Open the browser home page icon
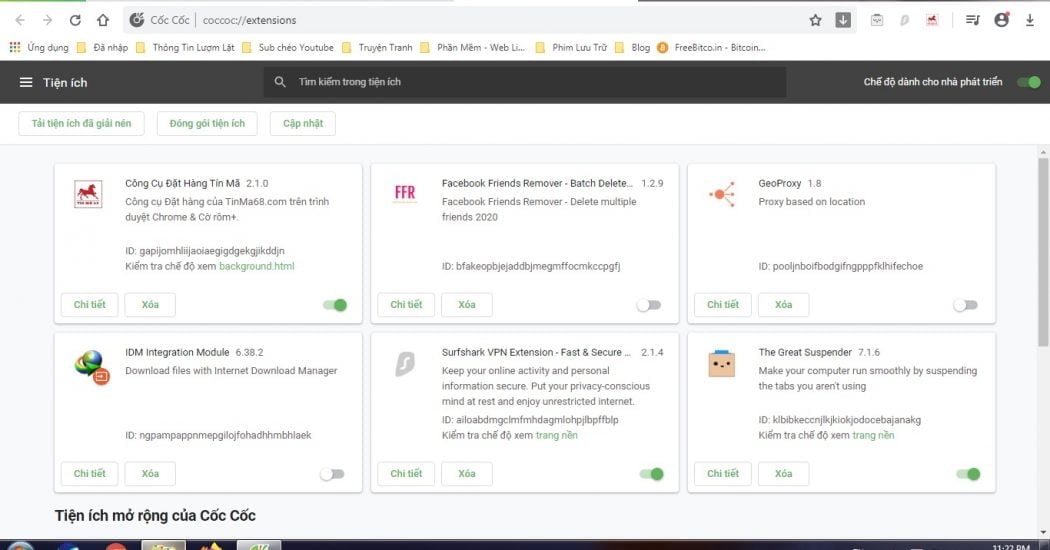This screenshot has height=550, width=1050. pyautogui.click(x=102, y=20)
